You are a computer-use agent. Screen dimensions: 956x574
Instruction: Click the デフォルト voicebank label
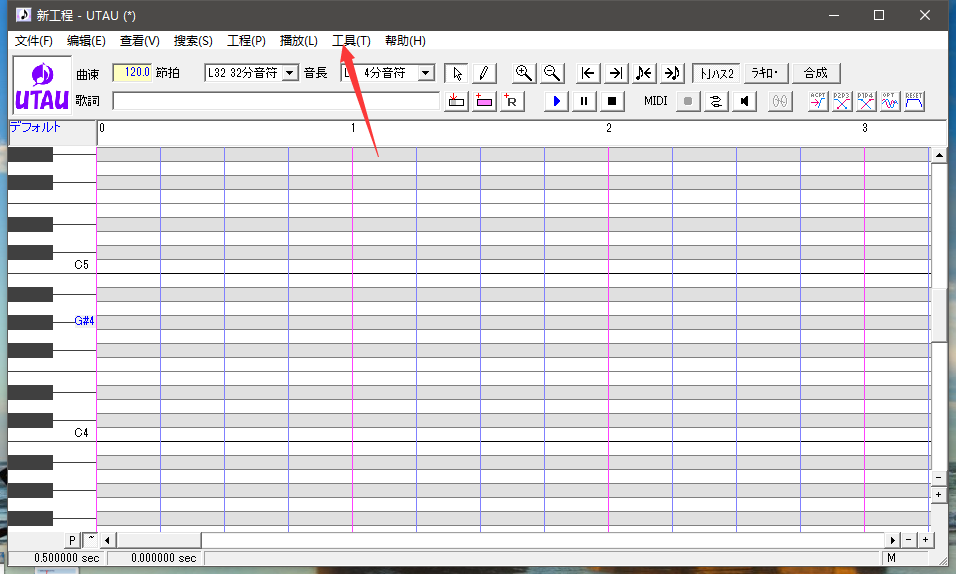35,127
